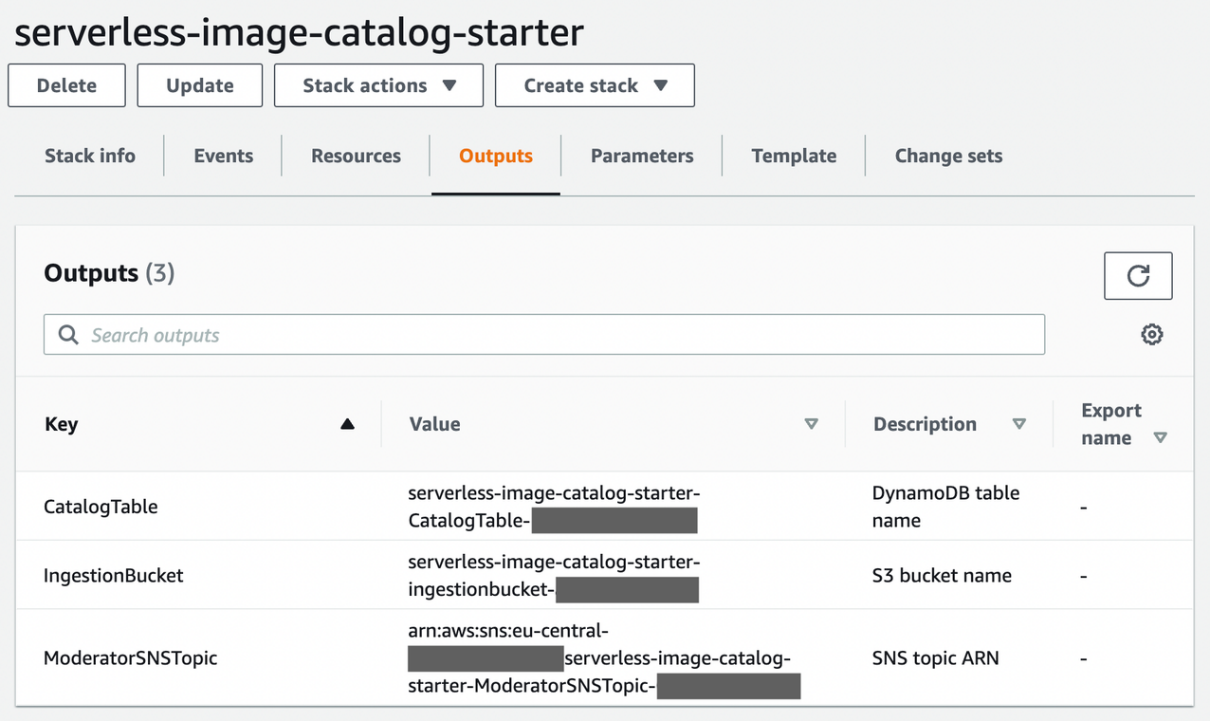1210x721 pixels.
Task: Click the search magnifier icon
Action: point(68,335)
